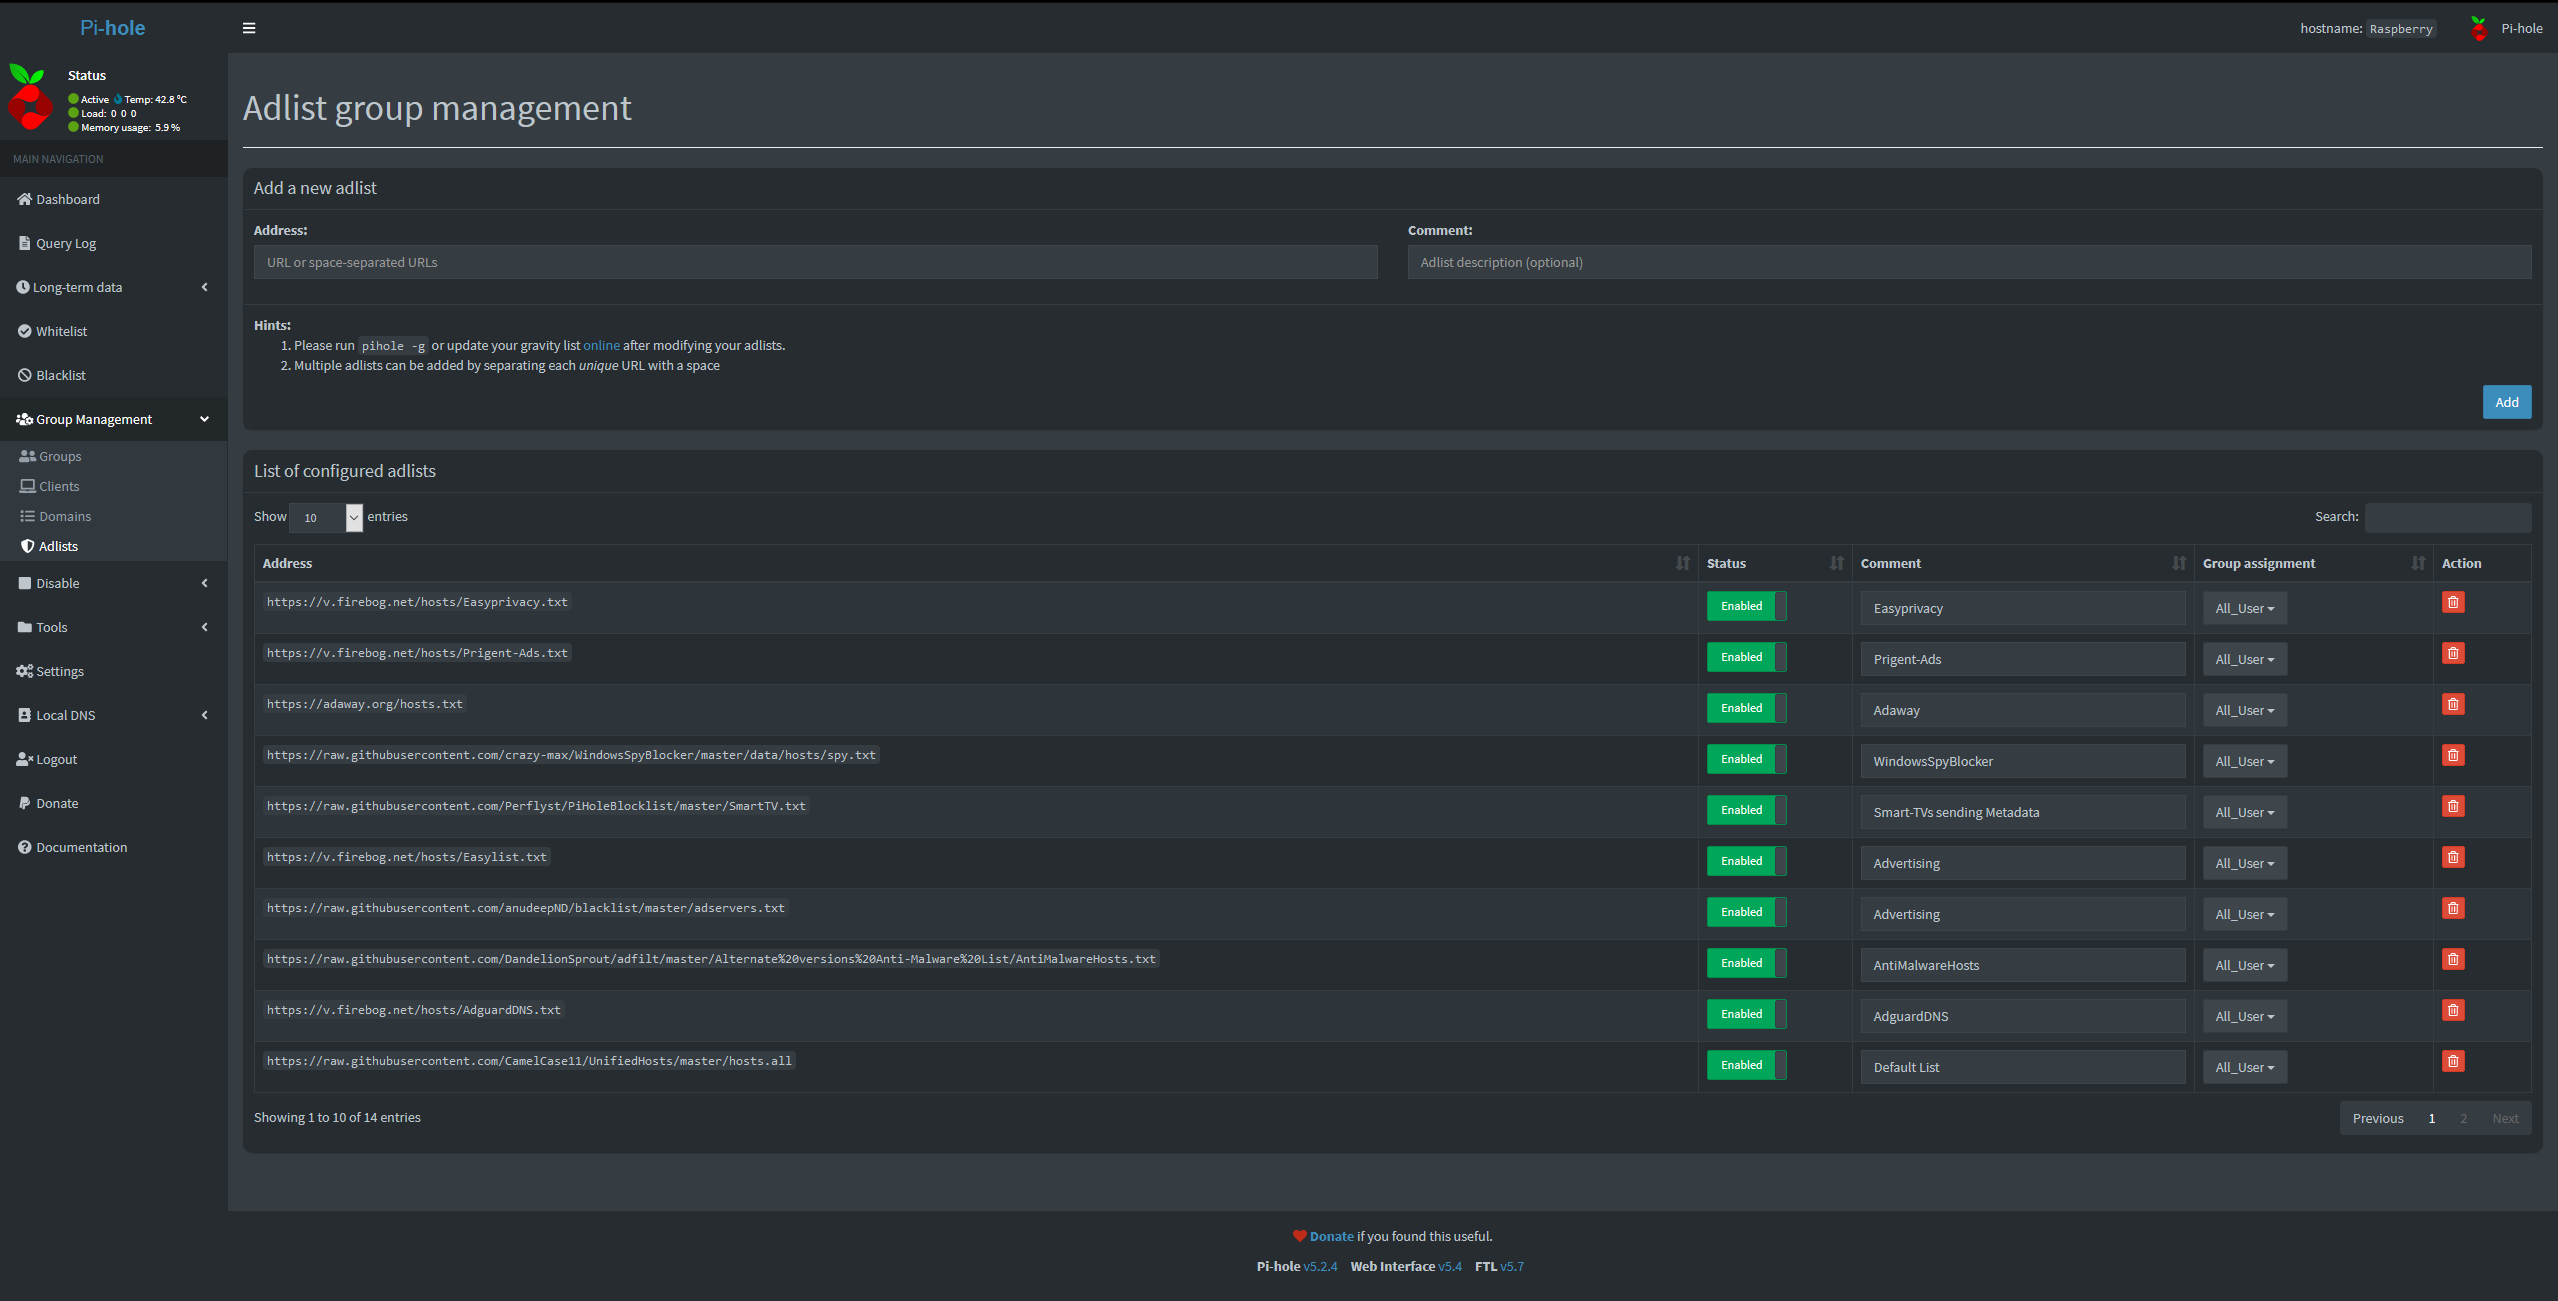Image resolution: width=2558 pixels, height=1301 pixels.
Task: Delete the Easyprivacy adlist with trash icon
Action: tap(2453, 602)
